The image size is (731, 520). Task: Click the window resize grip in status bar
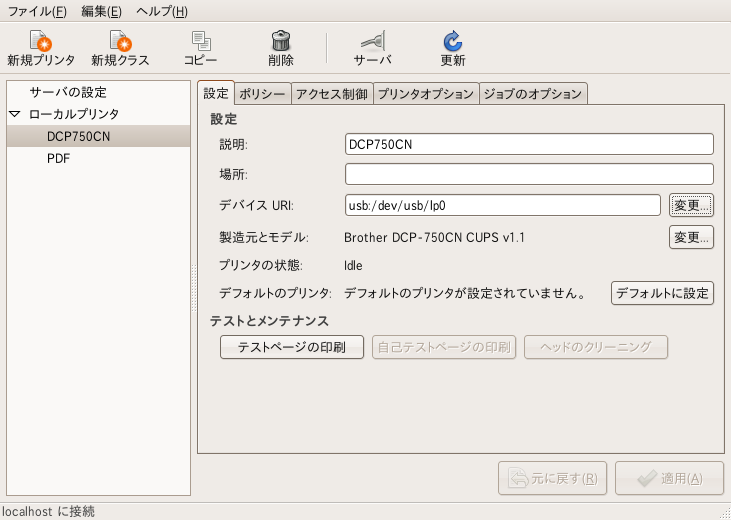[724, 513]
